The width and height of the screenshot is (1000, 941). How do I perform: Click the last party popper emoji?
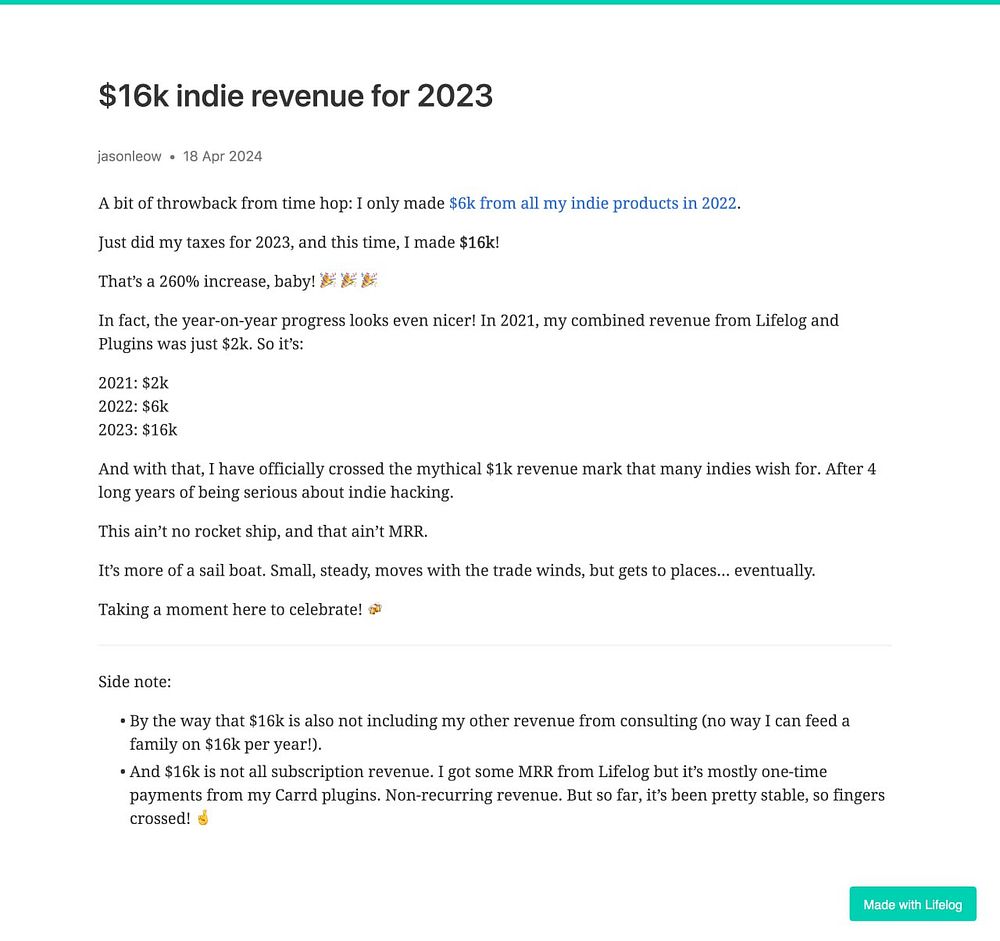coord(369,281)
